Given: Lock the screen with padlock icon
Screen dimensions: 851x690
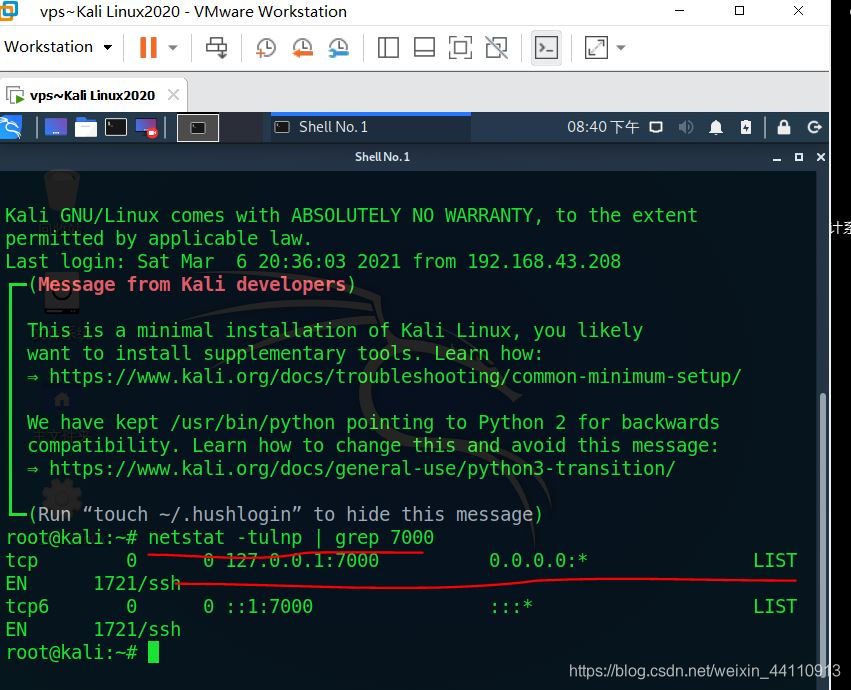Looking at the screenshot, I should [784, 128].
